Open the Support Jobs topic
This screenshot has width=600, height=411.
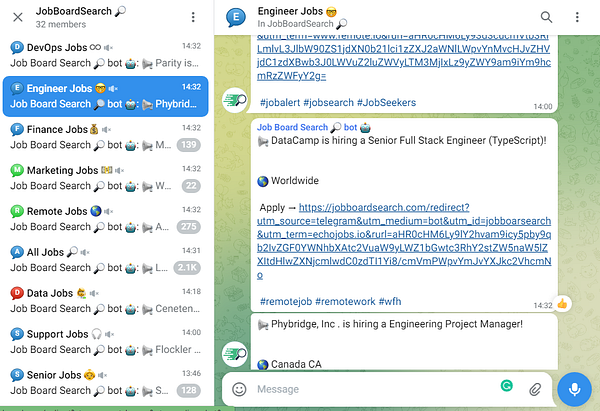(106, 342)
